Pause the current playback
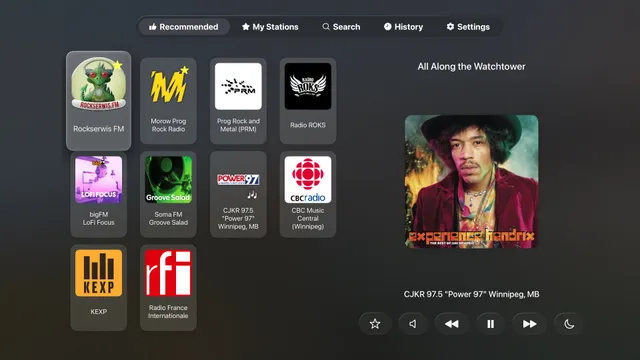Screen dimensions: 640x360 [x=490, y=324]
